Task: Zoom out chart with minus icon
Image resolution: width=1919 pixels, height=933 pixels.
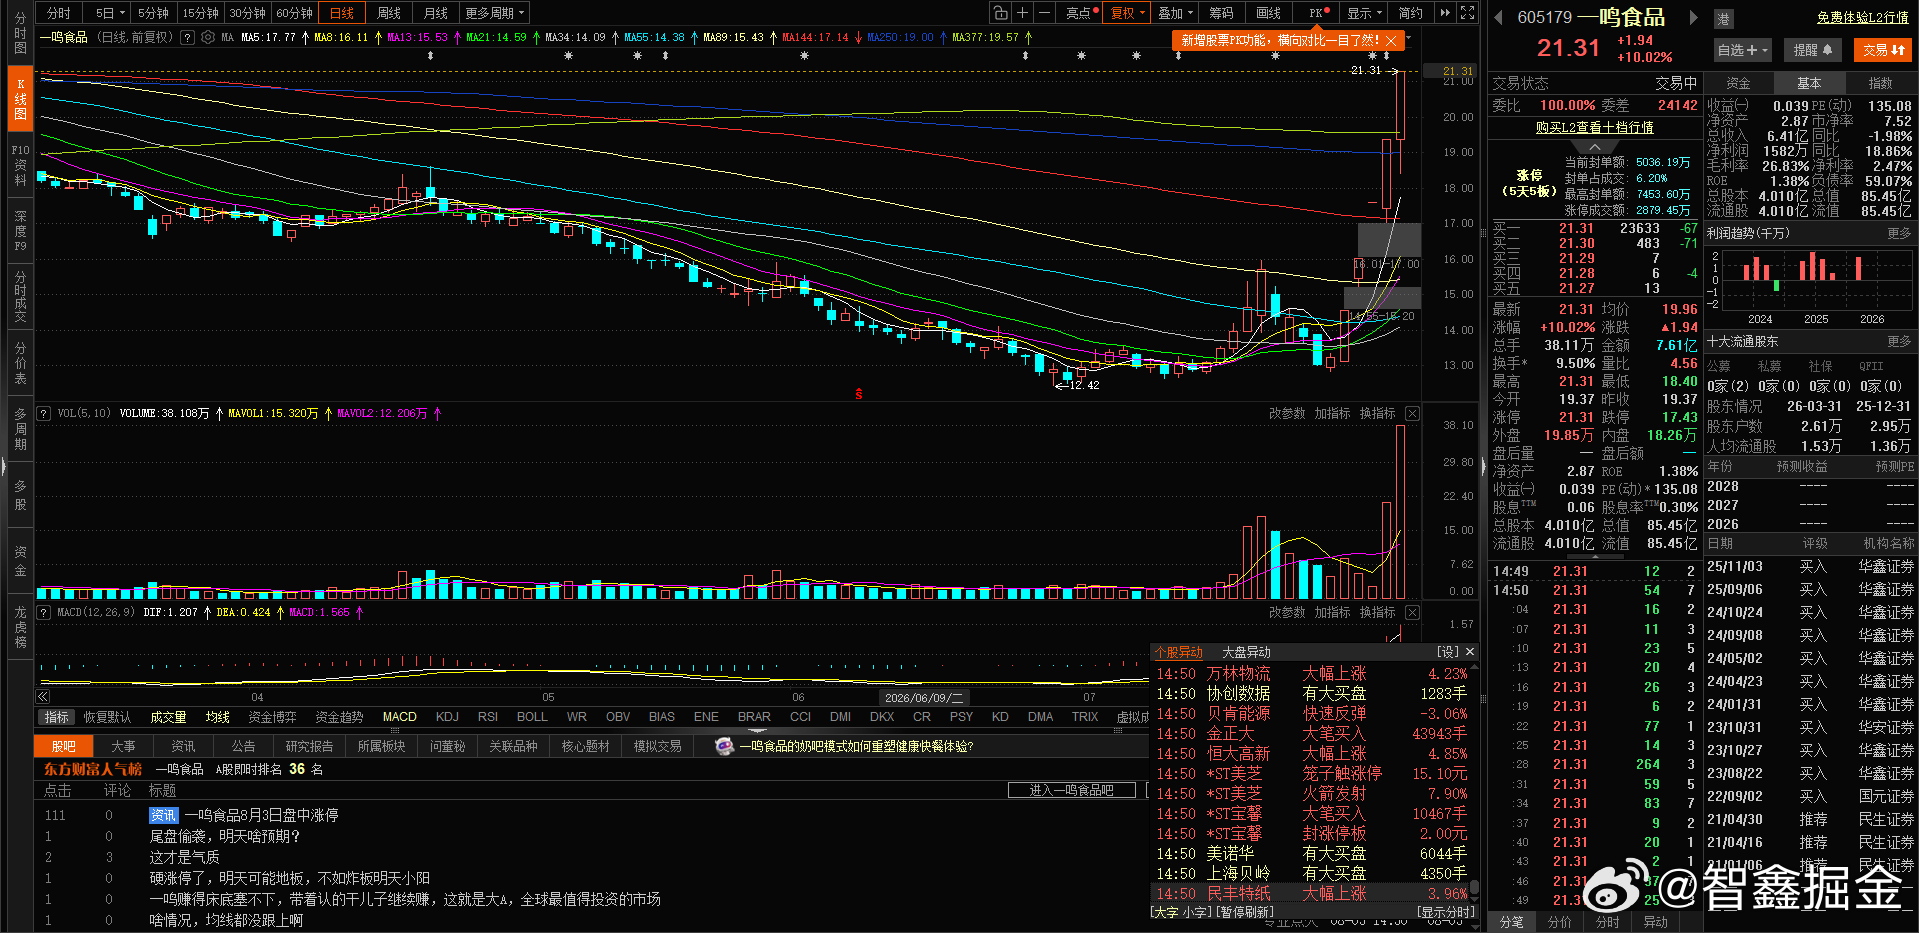Action: coord(1044,13)
